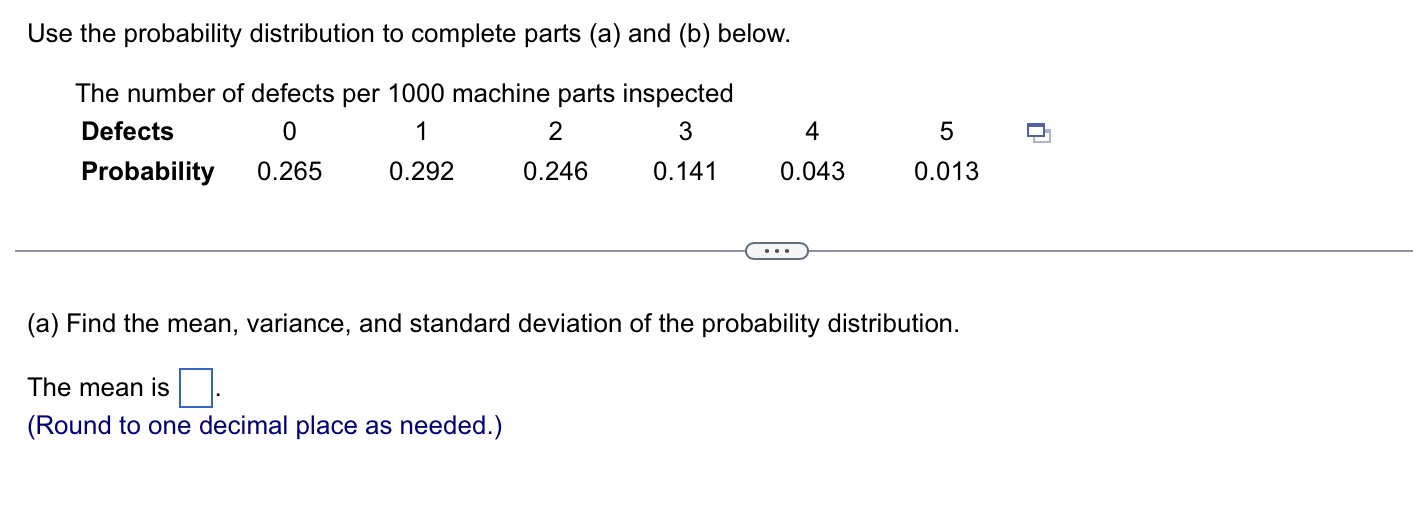The height and width of the screenshot is (508, 1413).
Task: Click the part (a) question text
Action: coord(494,324)
